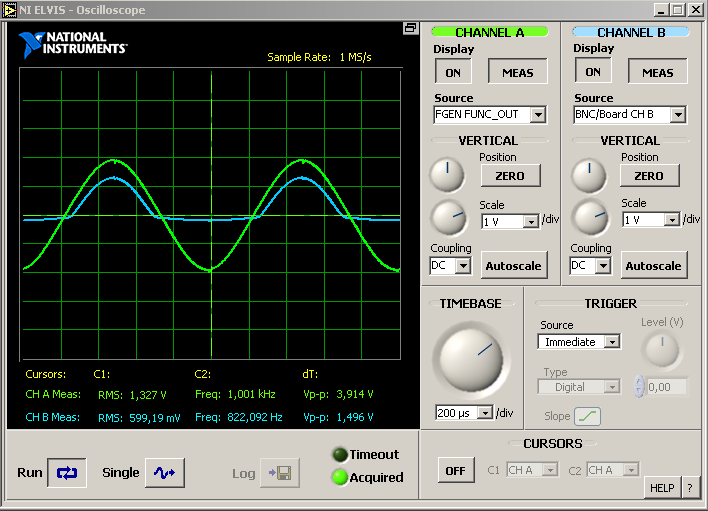
Task: Click the dark Timeout indicator LED
Action: tap(340, 454)
